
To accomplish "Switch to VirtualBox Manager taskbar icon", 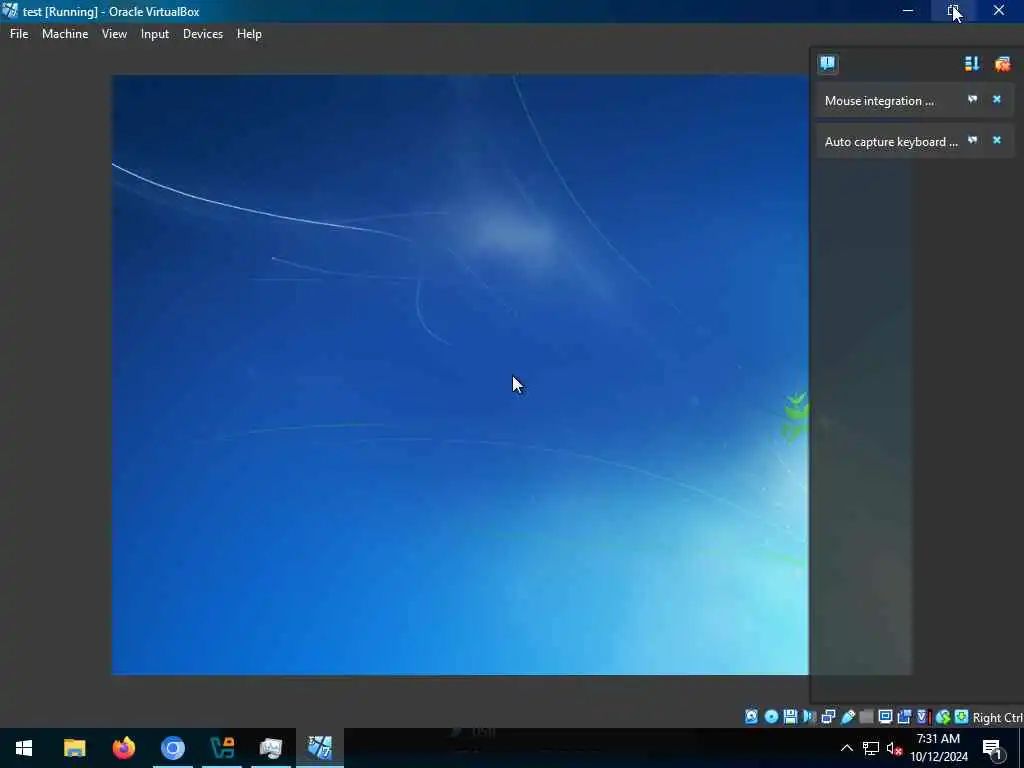I will tap(222, 748).
